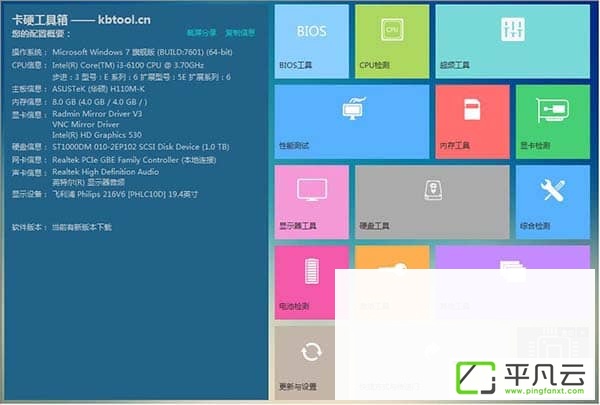The width and height of the screenshot is (600, 405).
Task: Select the ASUSTeK H110M-K motherboard line
Action: pos(98,89)
